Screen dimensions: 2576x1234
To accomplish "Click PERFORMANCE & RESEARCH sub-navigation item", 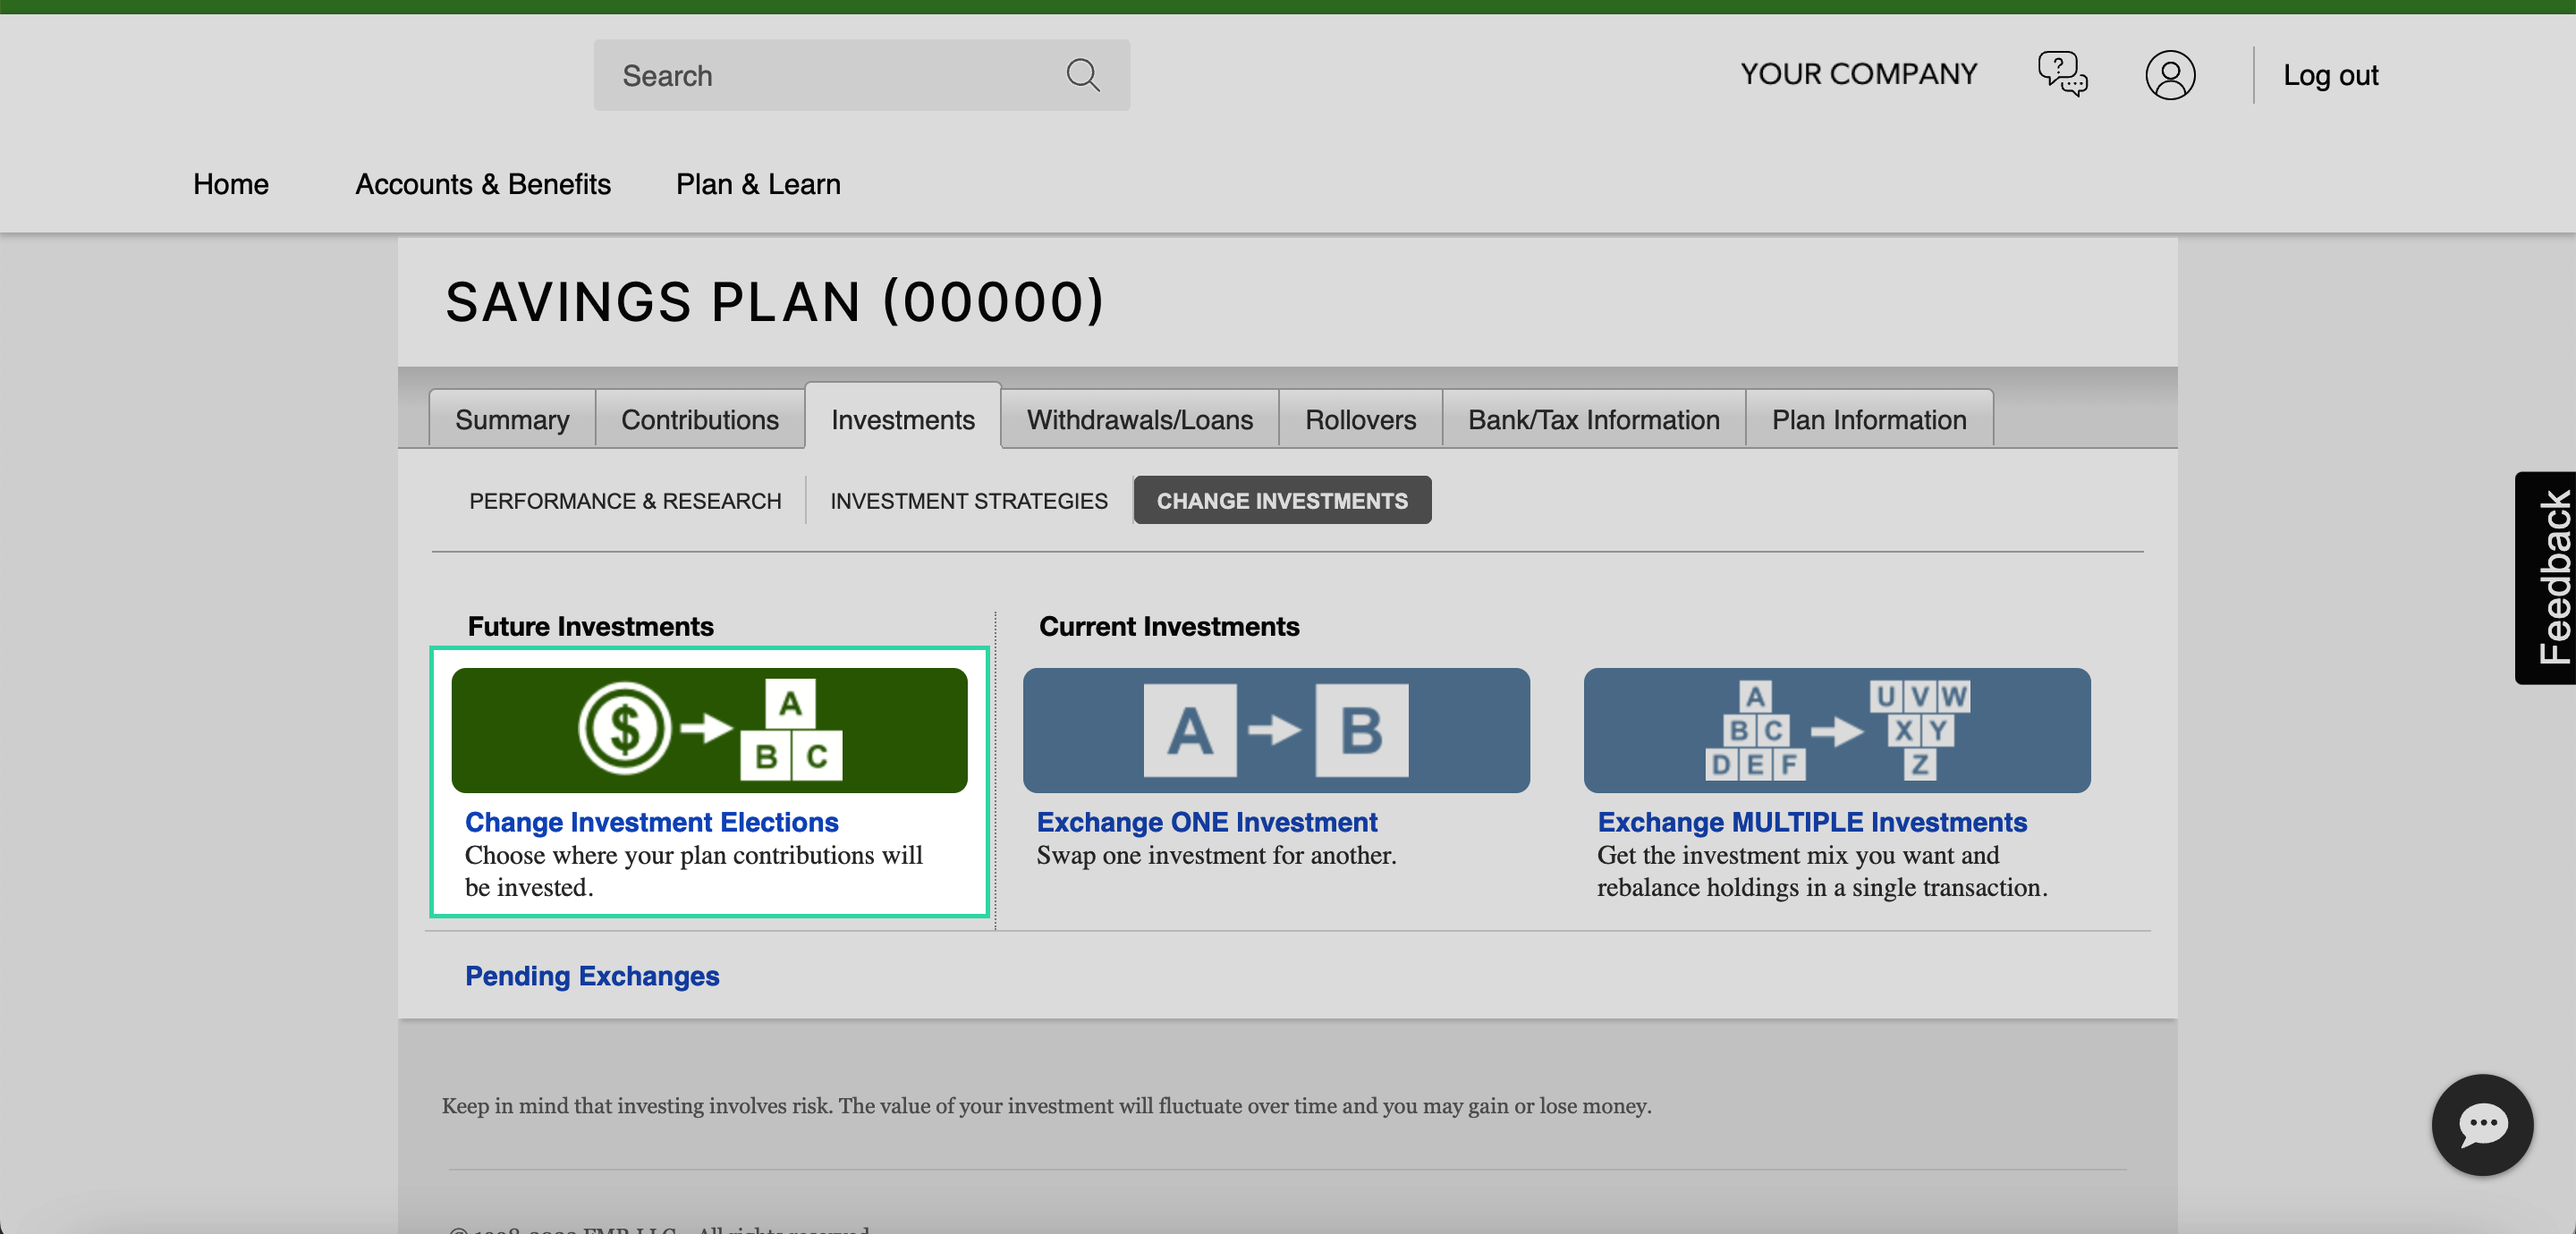I will click(624, 501).
